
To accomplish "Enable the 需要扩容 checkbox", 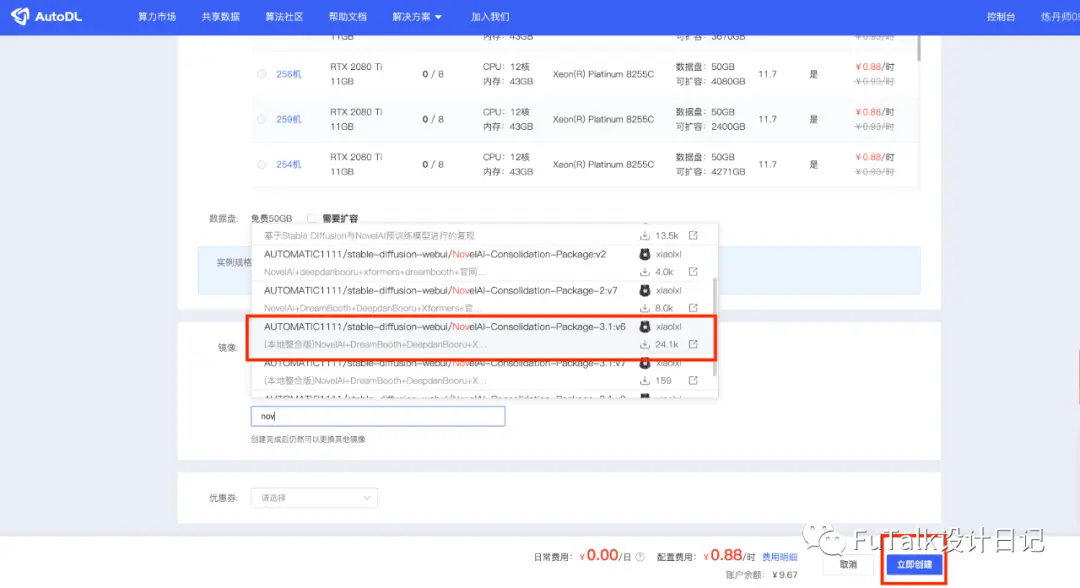I will click(312, 218).
